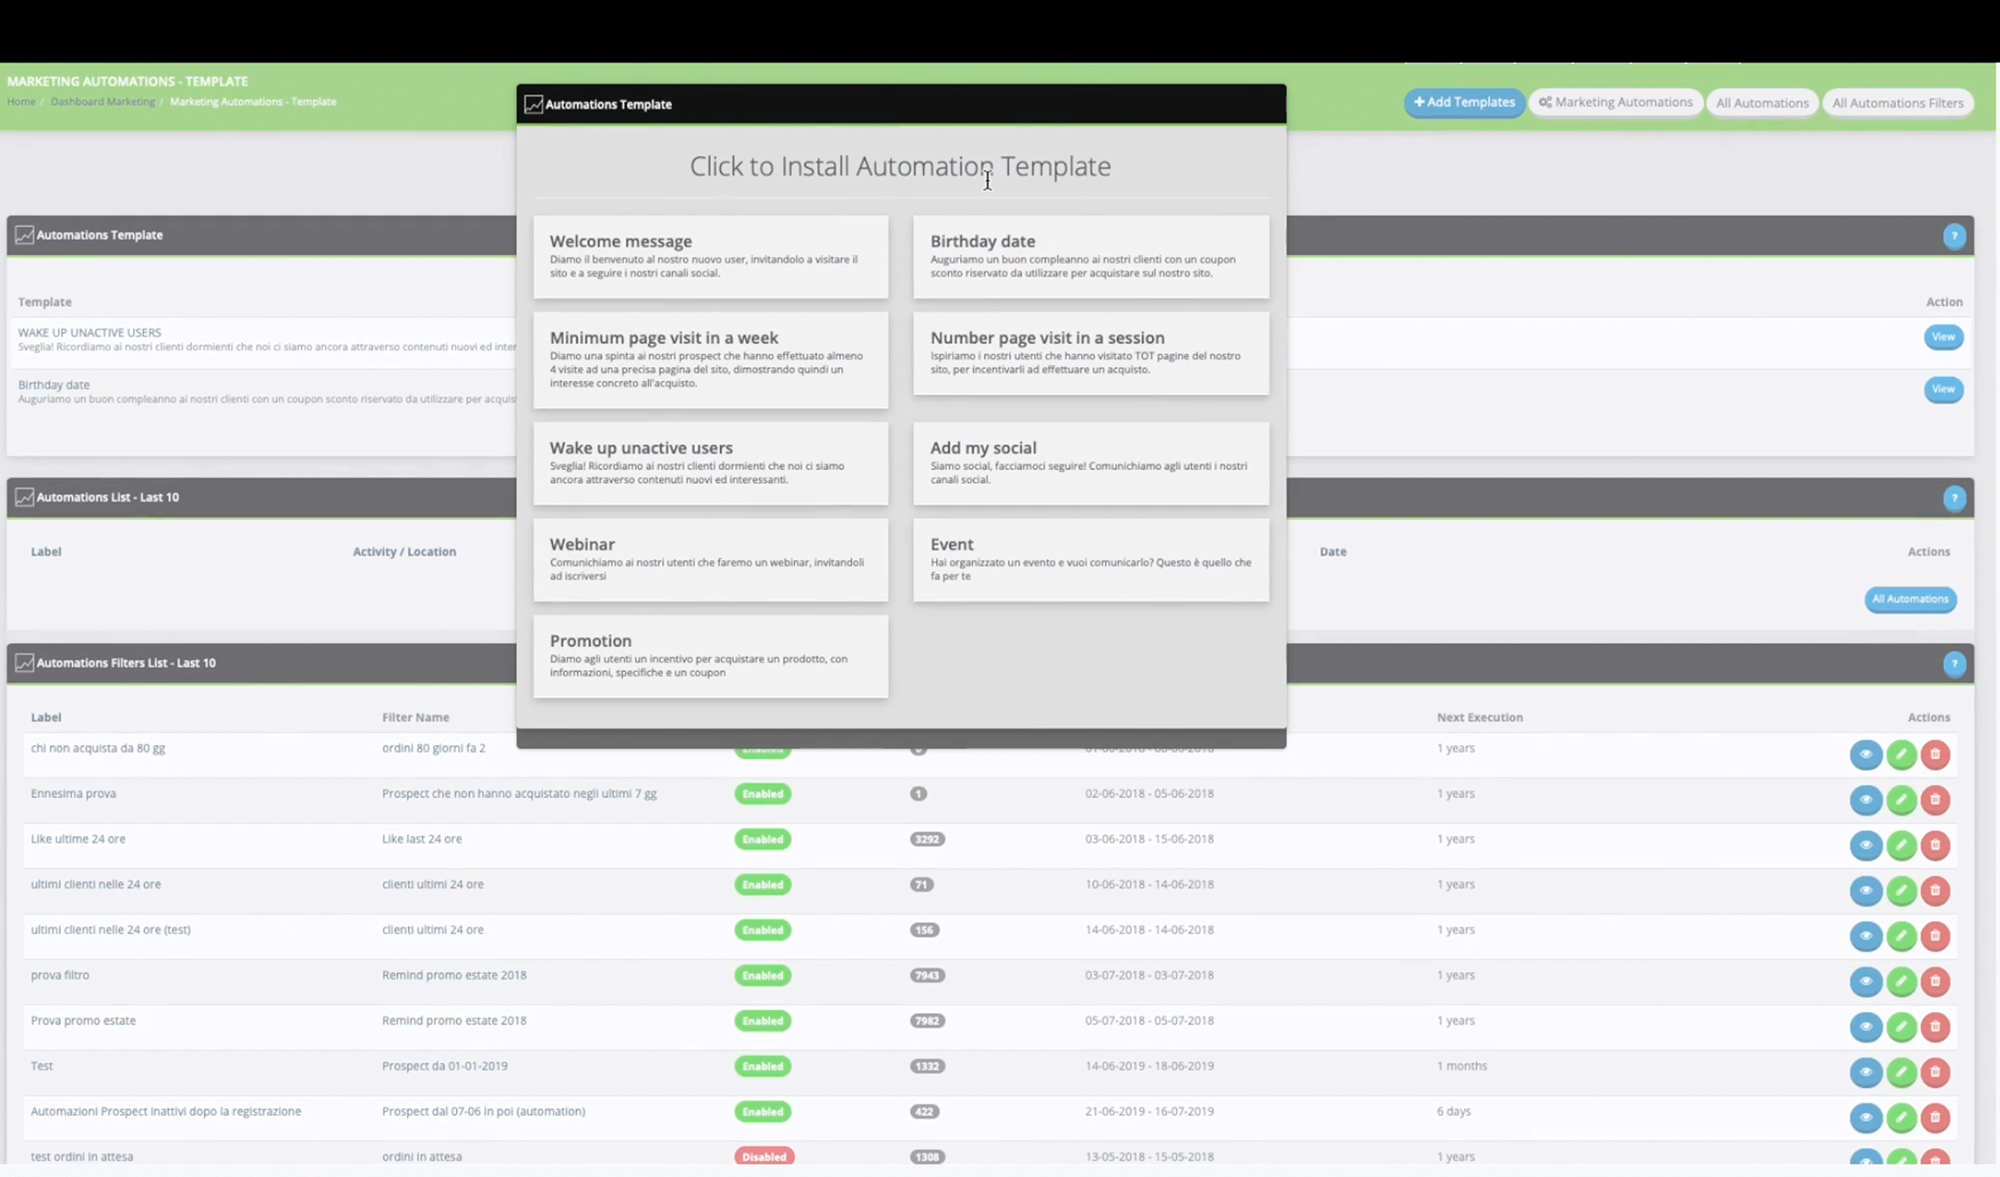This screenshot has width=2000, height=1177.
Task: Click green edit pencil for Like ultime 24 ore
Action: pyautogui.click(x=1900, y=845)
